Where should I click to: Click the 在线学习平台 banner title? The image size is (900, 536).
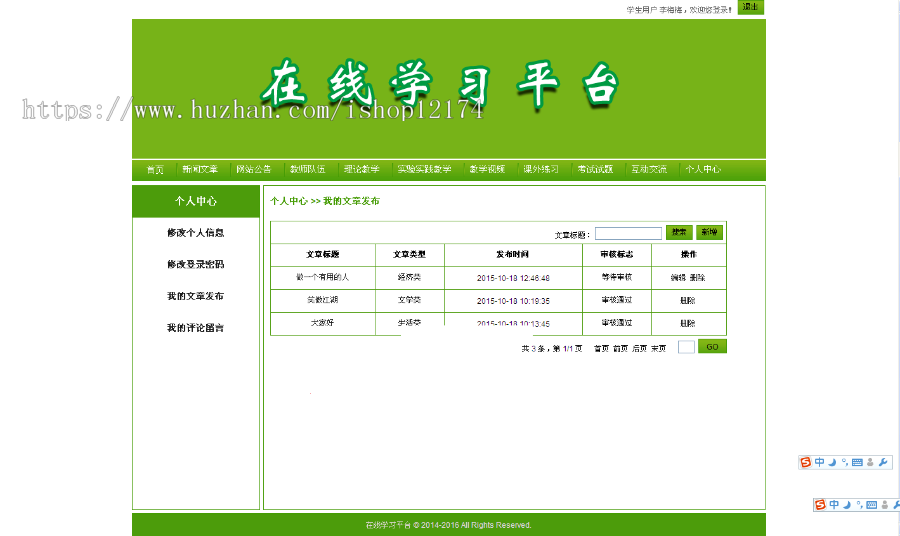click(x=440, y=84)
